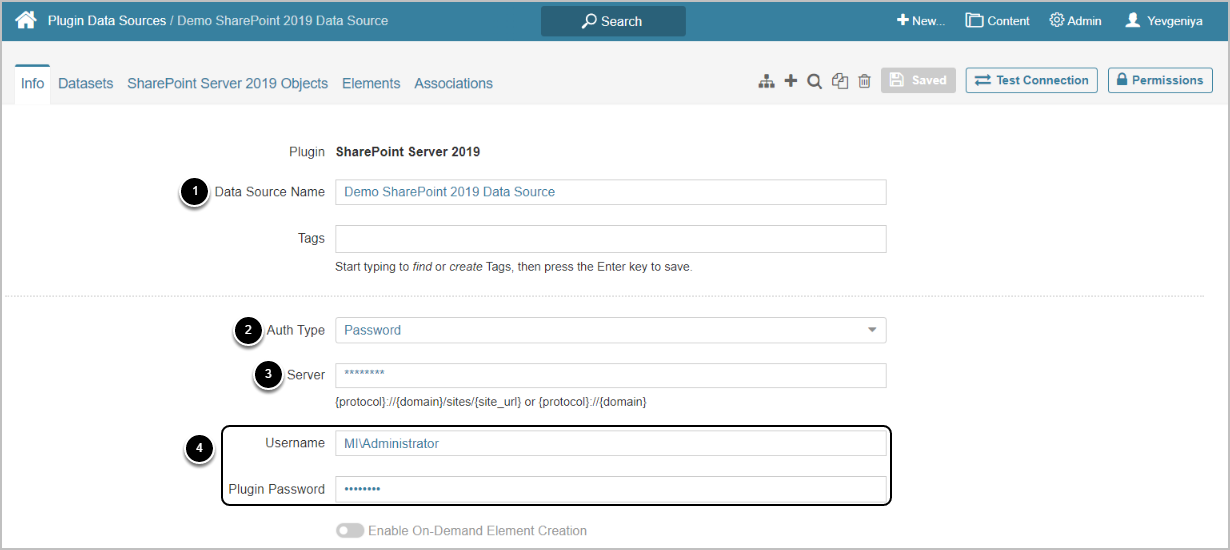
Task: Open SharePoint Server 2019 Objects tab
Action: 227,84
